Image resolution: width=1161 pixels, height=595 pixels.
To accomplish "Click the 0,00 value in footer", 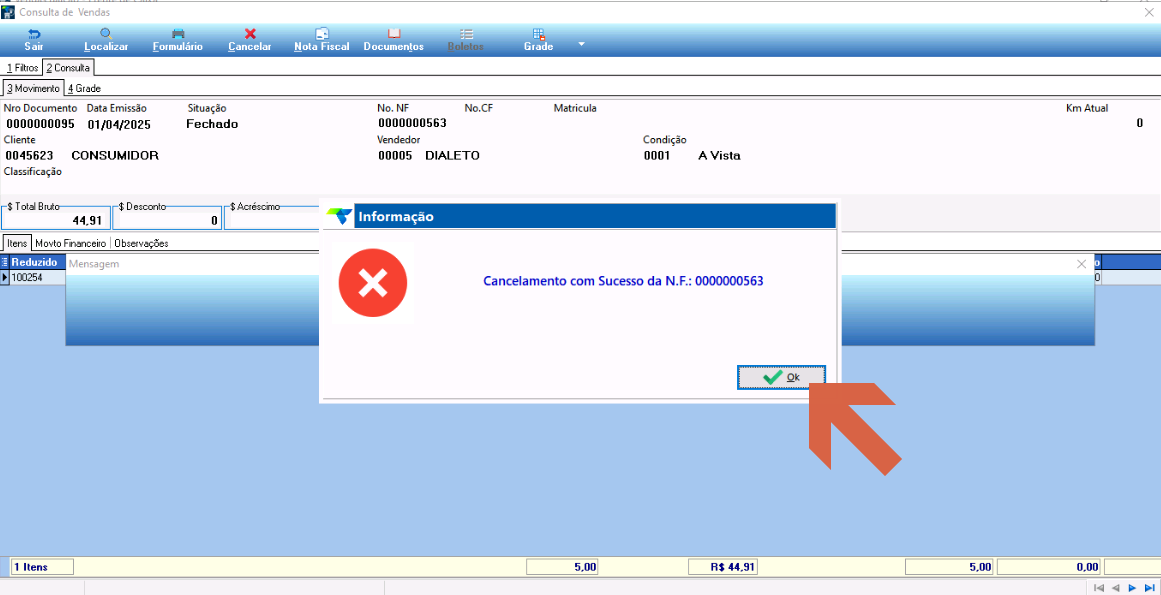I will pyautogui.click(x=1048, y=567).
